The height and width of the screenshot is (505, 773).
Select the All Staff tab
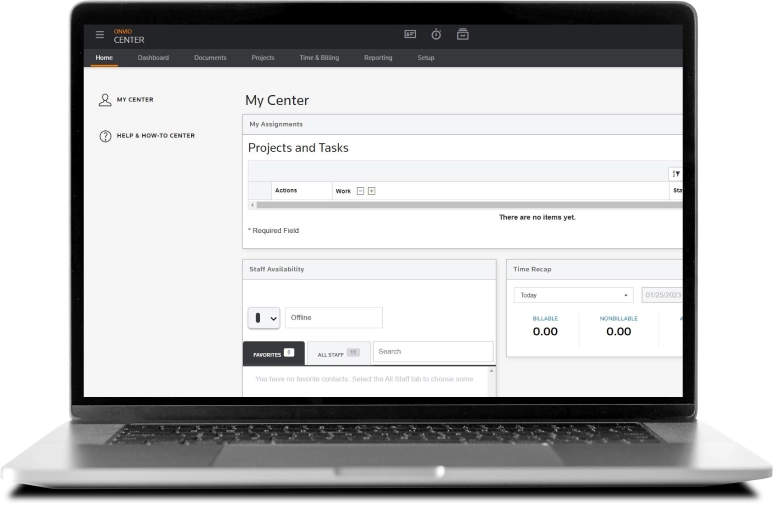337,354
